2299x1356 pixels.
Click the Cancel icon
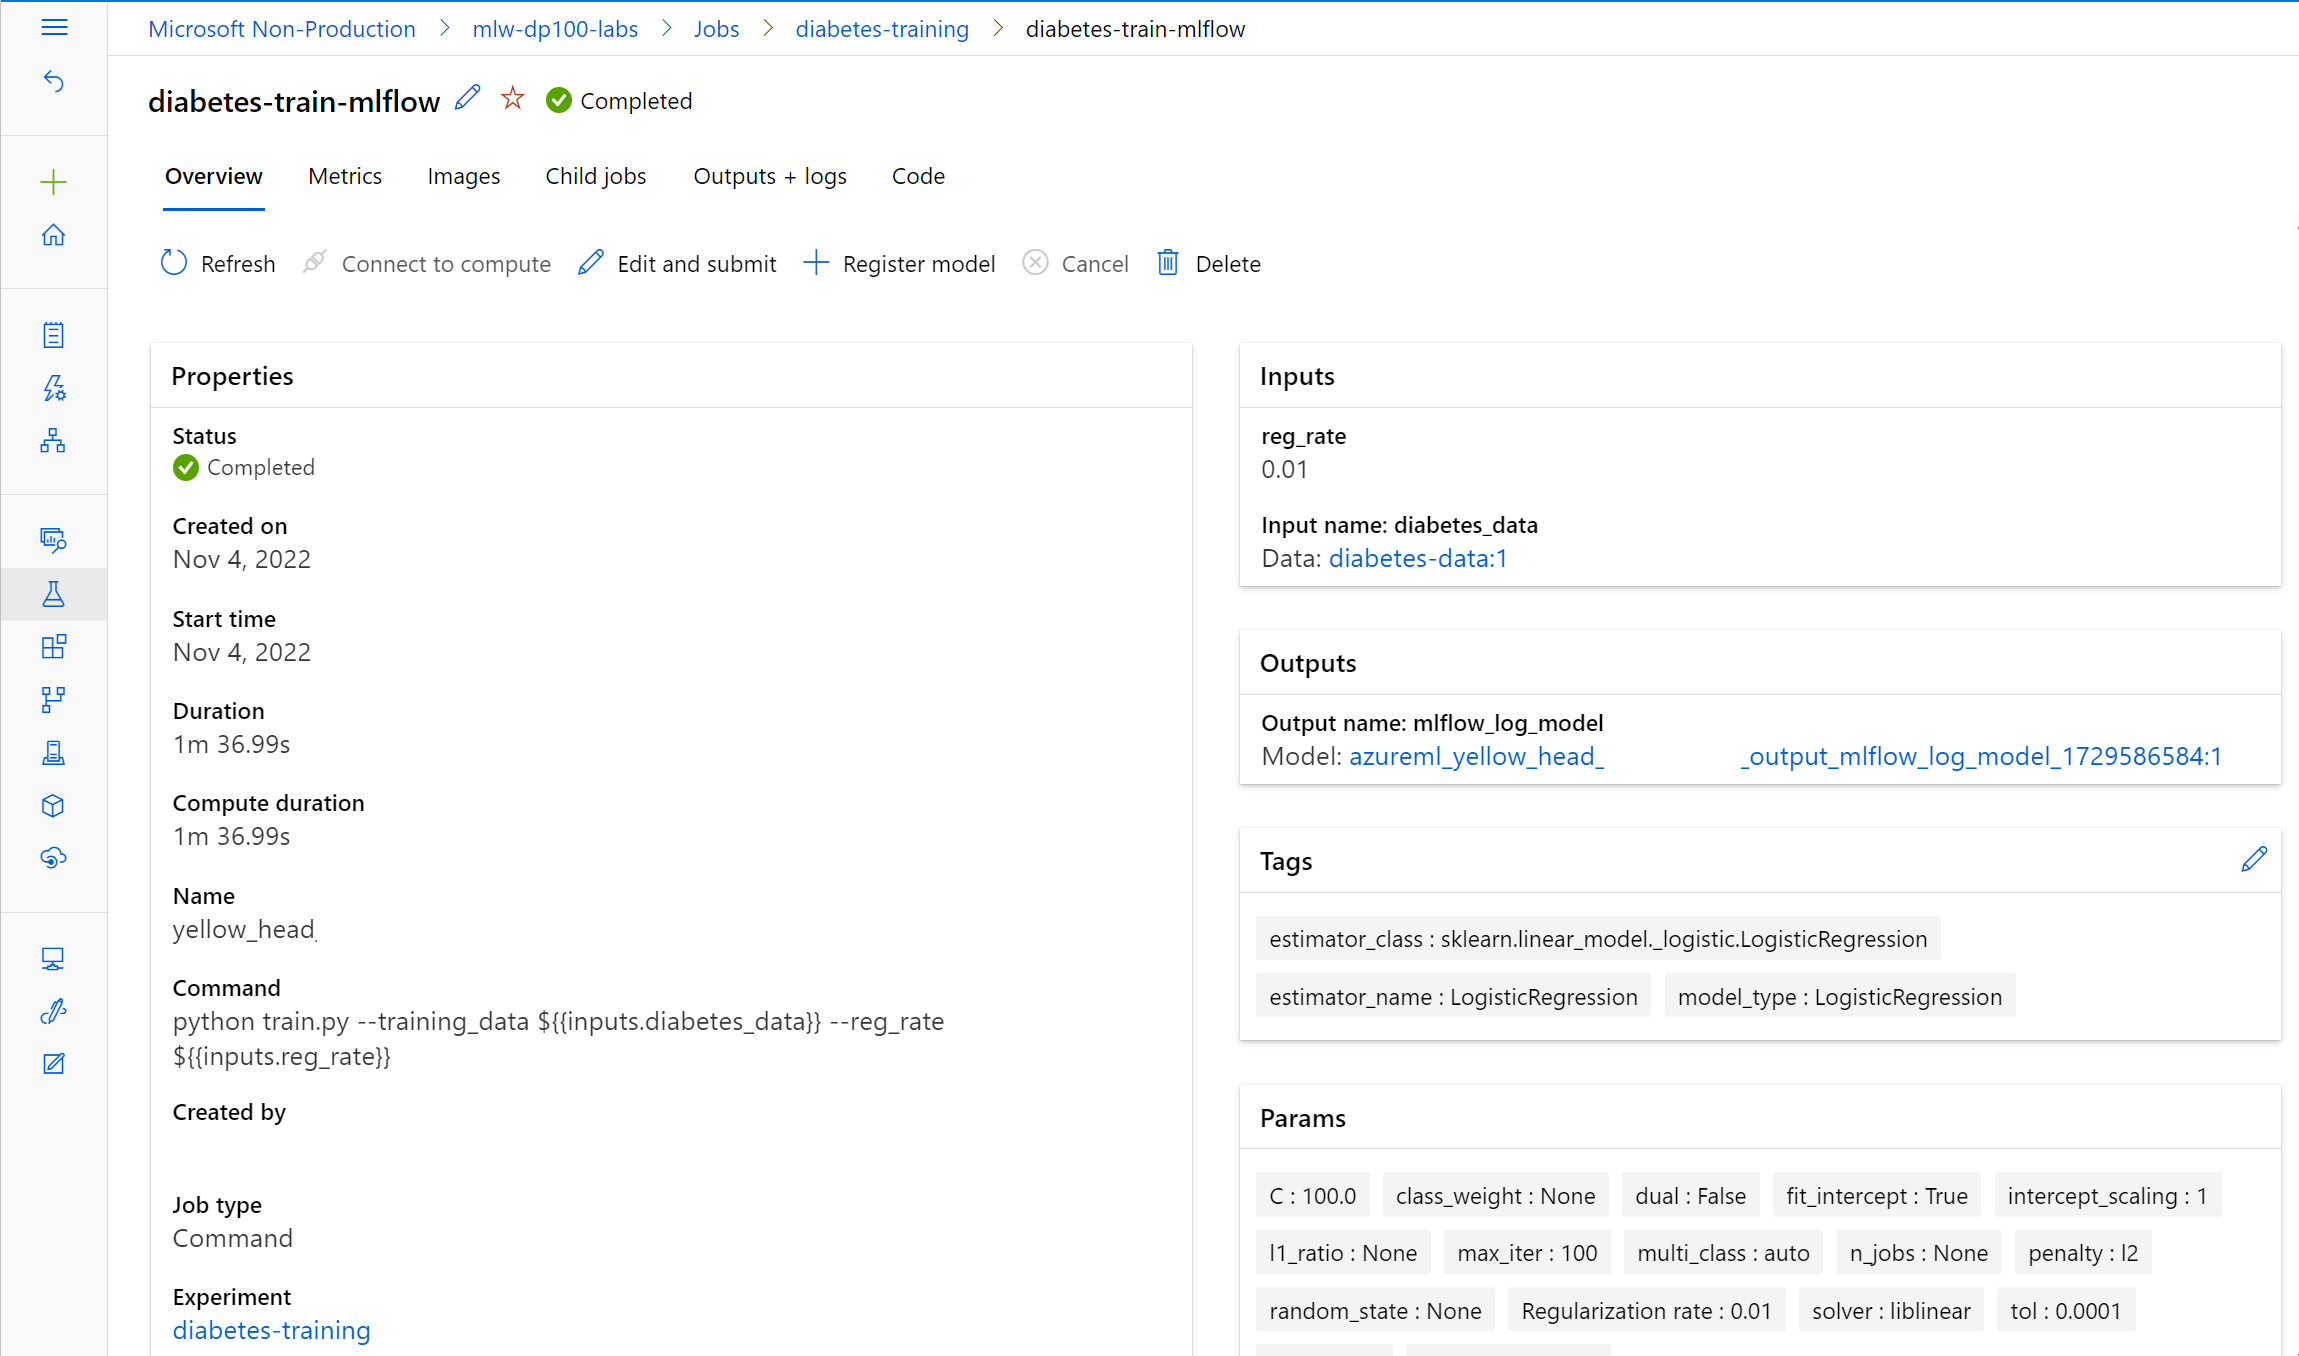pos(1034,263)
